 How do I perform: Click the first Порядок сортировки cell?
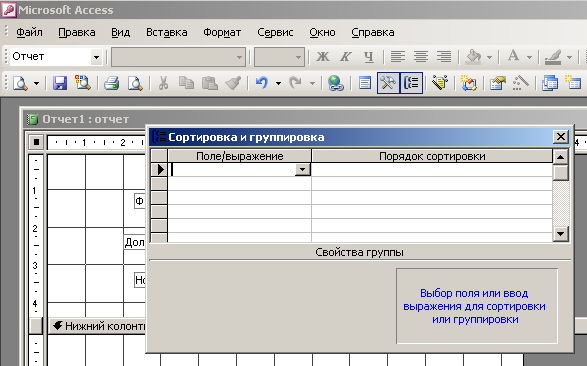(432, 170)
